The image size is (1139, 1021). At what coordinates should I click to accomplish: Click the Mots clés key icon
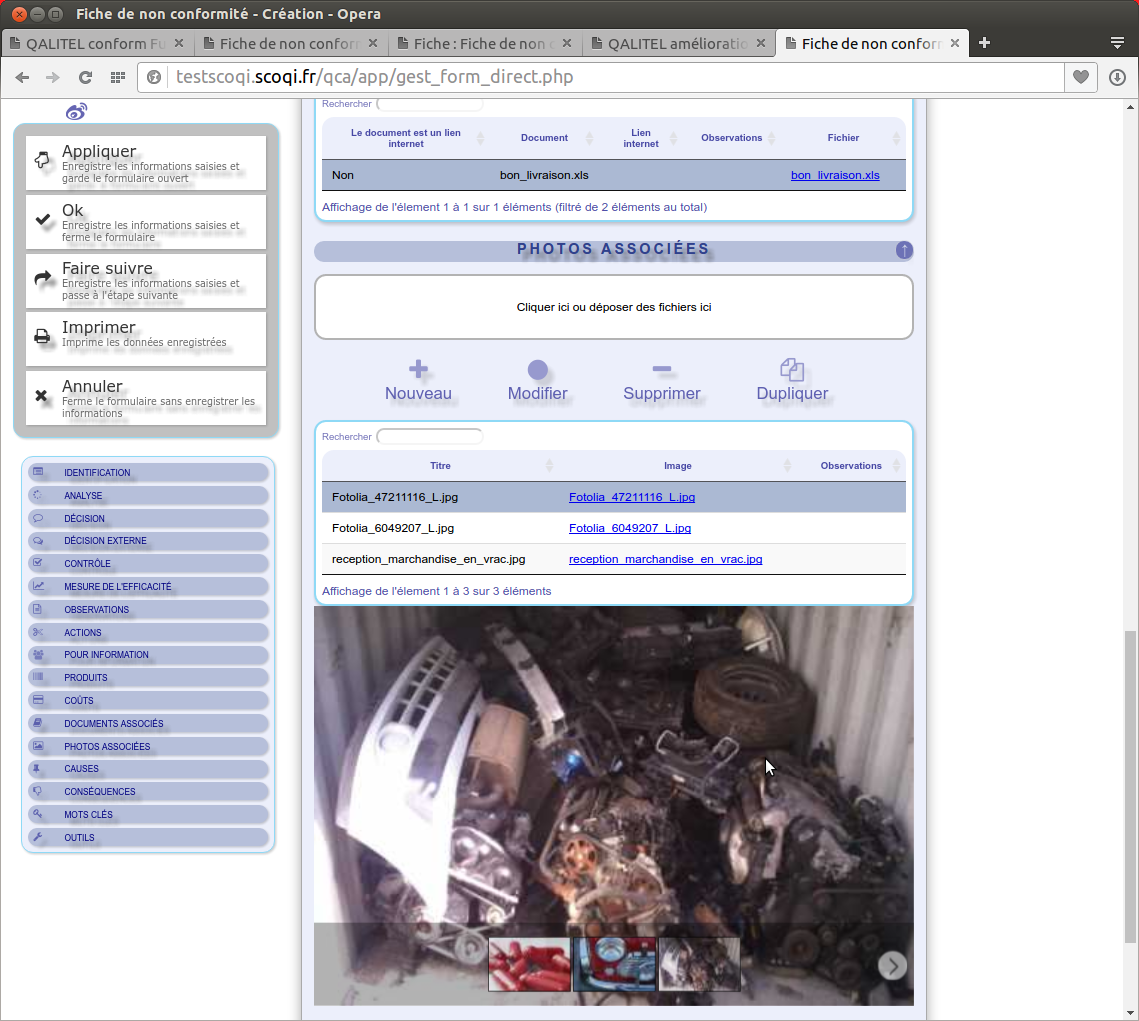pyautogui.click(x=38, y=814)
